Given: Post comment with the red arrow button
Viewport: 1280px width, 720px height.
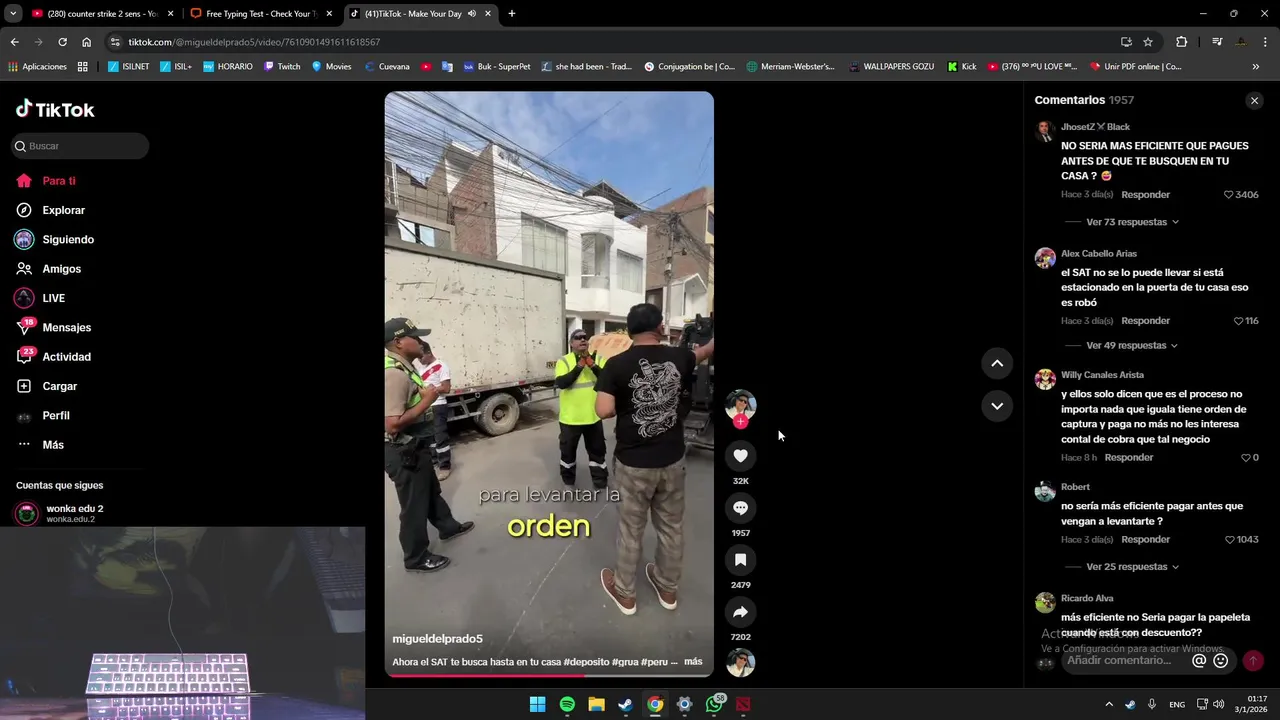Looking at the screenshot, I should coord(1252,661).
